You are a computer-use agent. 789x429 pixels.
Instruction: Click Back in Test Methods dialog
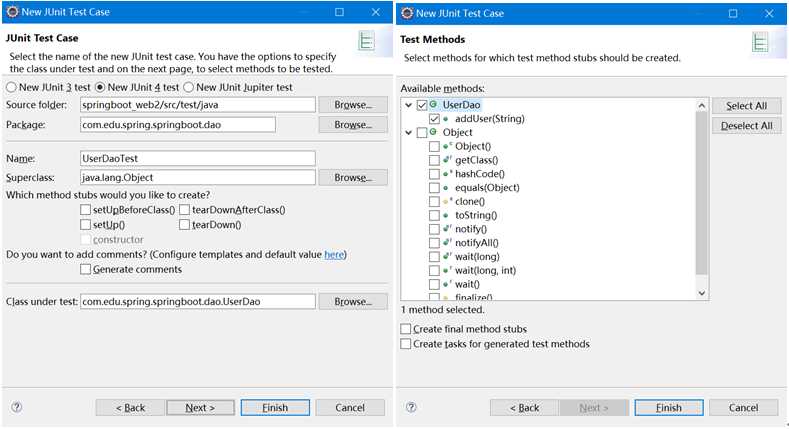[524, 407]
